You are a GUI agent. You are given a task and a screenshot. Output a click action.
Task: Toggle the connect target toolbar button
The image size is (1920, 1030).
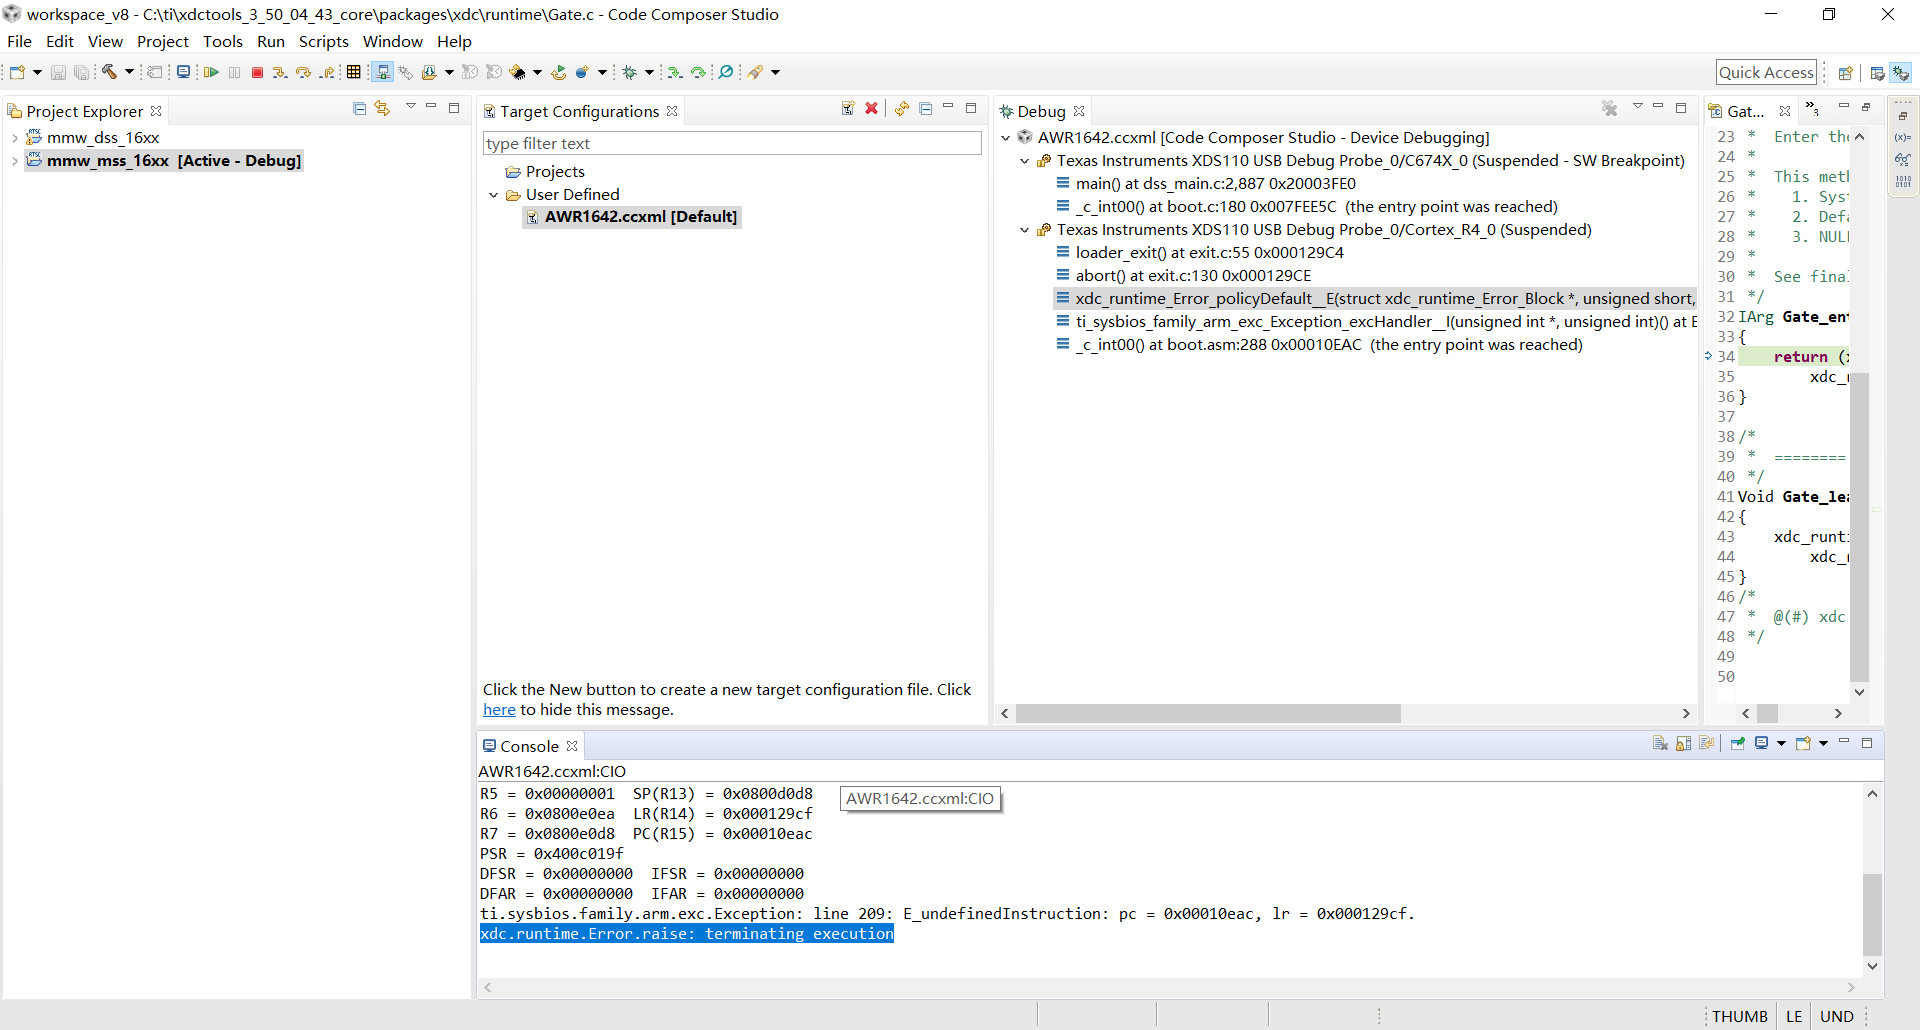[382, 72]
